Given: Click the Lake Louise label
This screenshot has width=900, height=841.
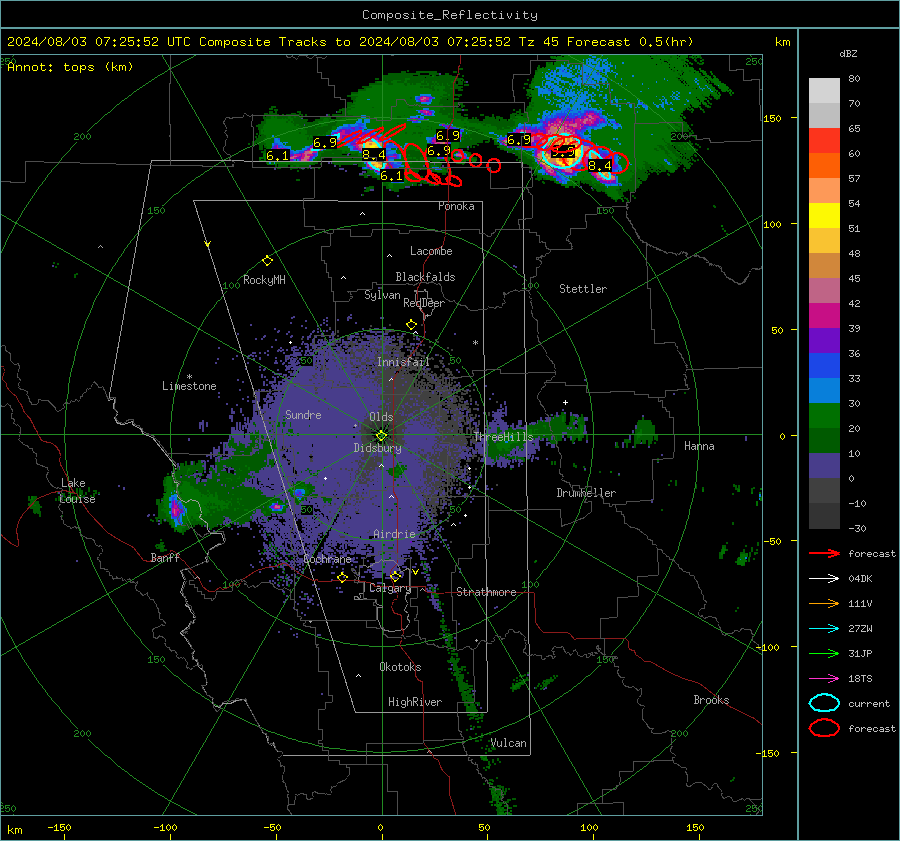Looking at the screenshot, I should pos(77,491).
